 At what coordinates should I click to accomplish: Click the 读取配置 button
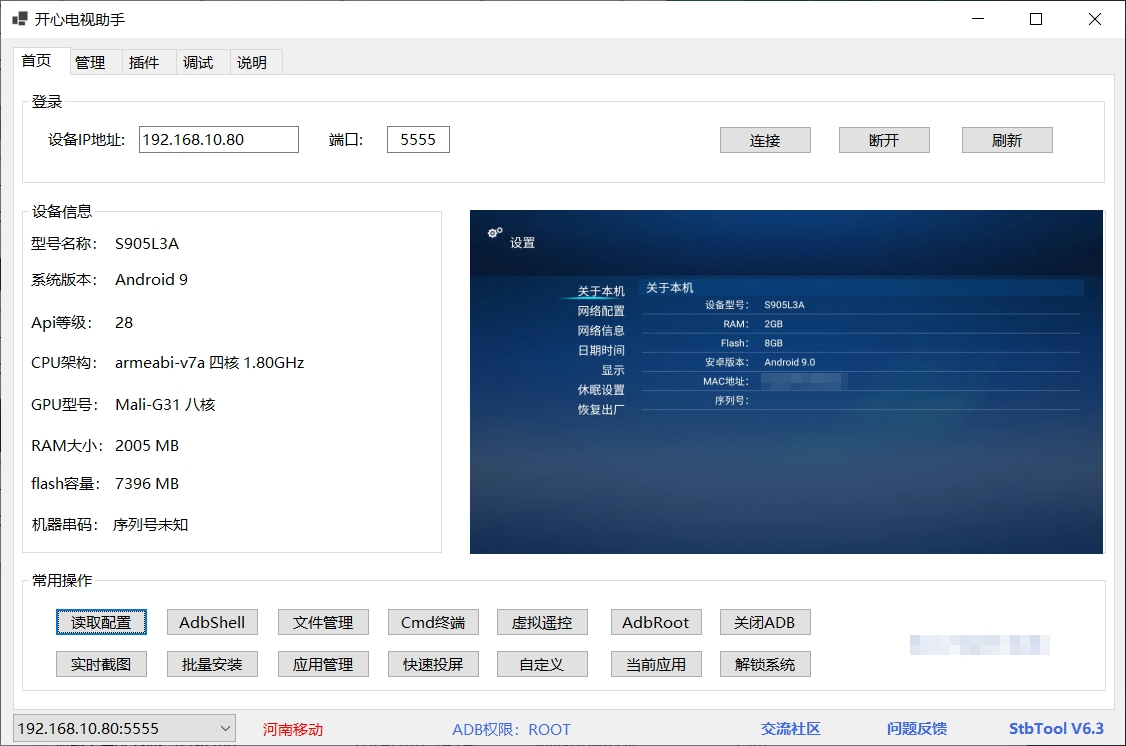click(x=101, y=622)
